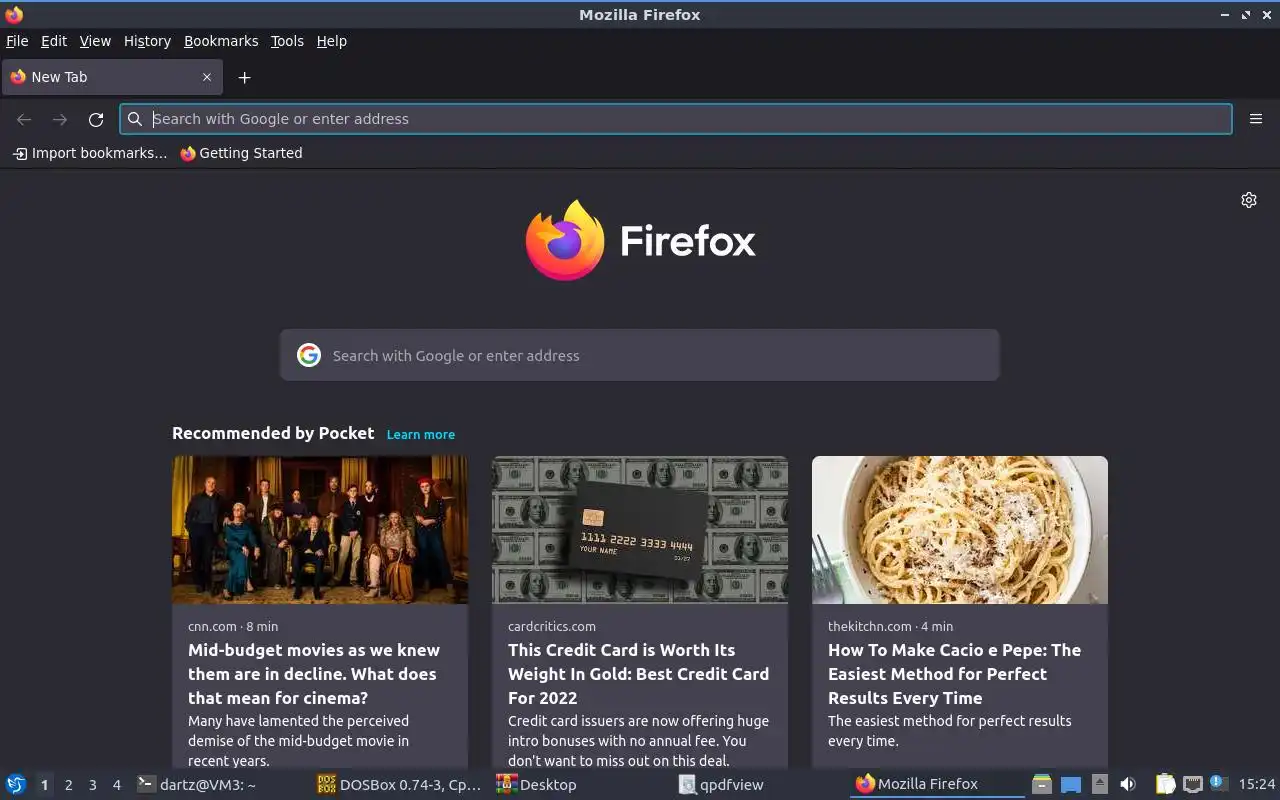Click the Mozilla Firefox taskbar entry
This screenshot has width=1280, height=800.
[938, 785]
